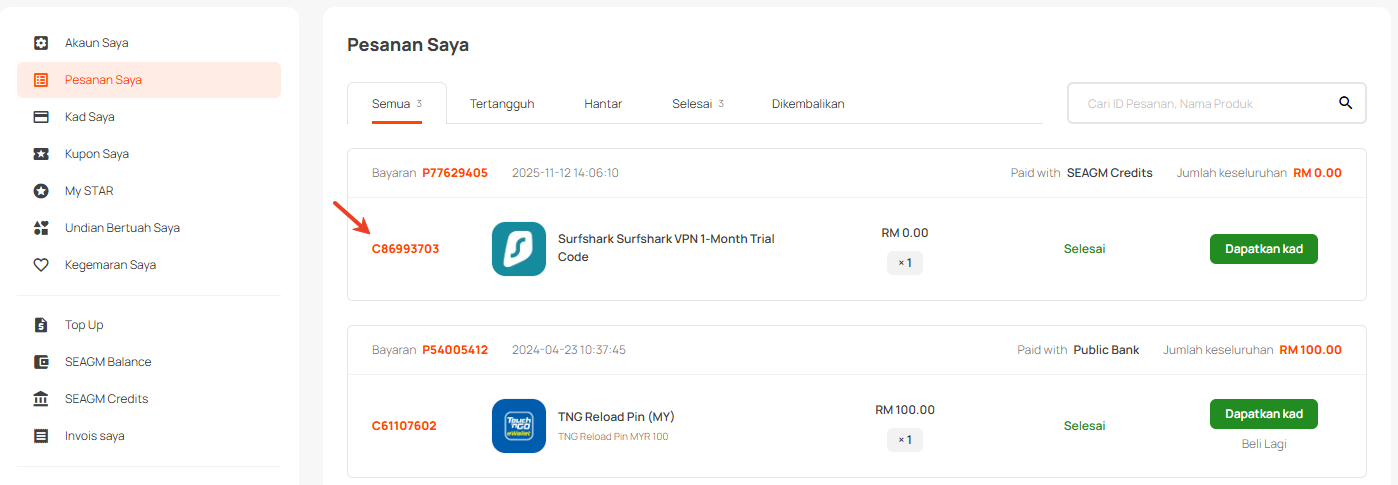Click Dapatkan kad for Surfshark order
Image resolution: width=1398 pixels, height=485 pixels.
1263,249
